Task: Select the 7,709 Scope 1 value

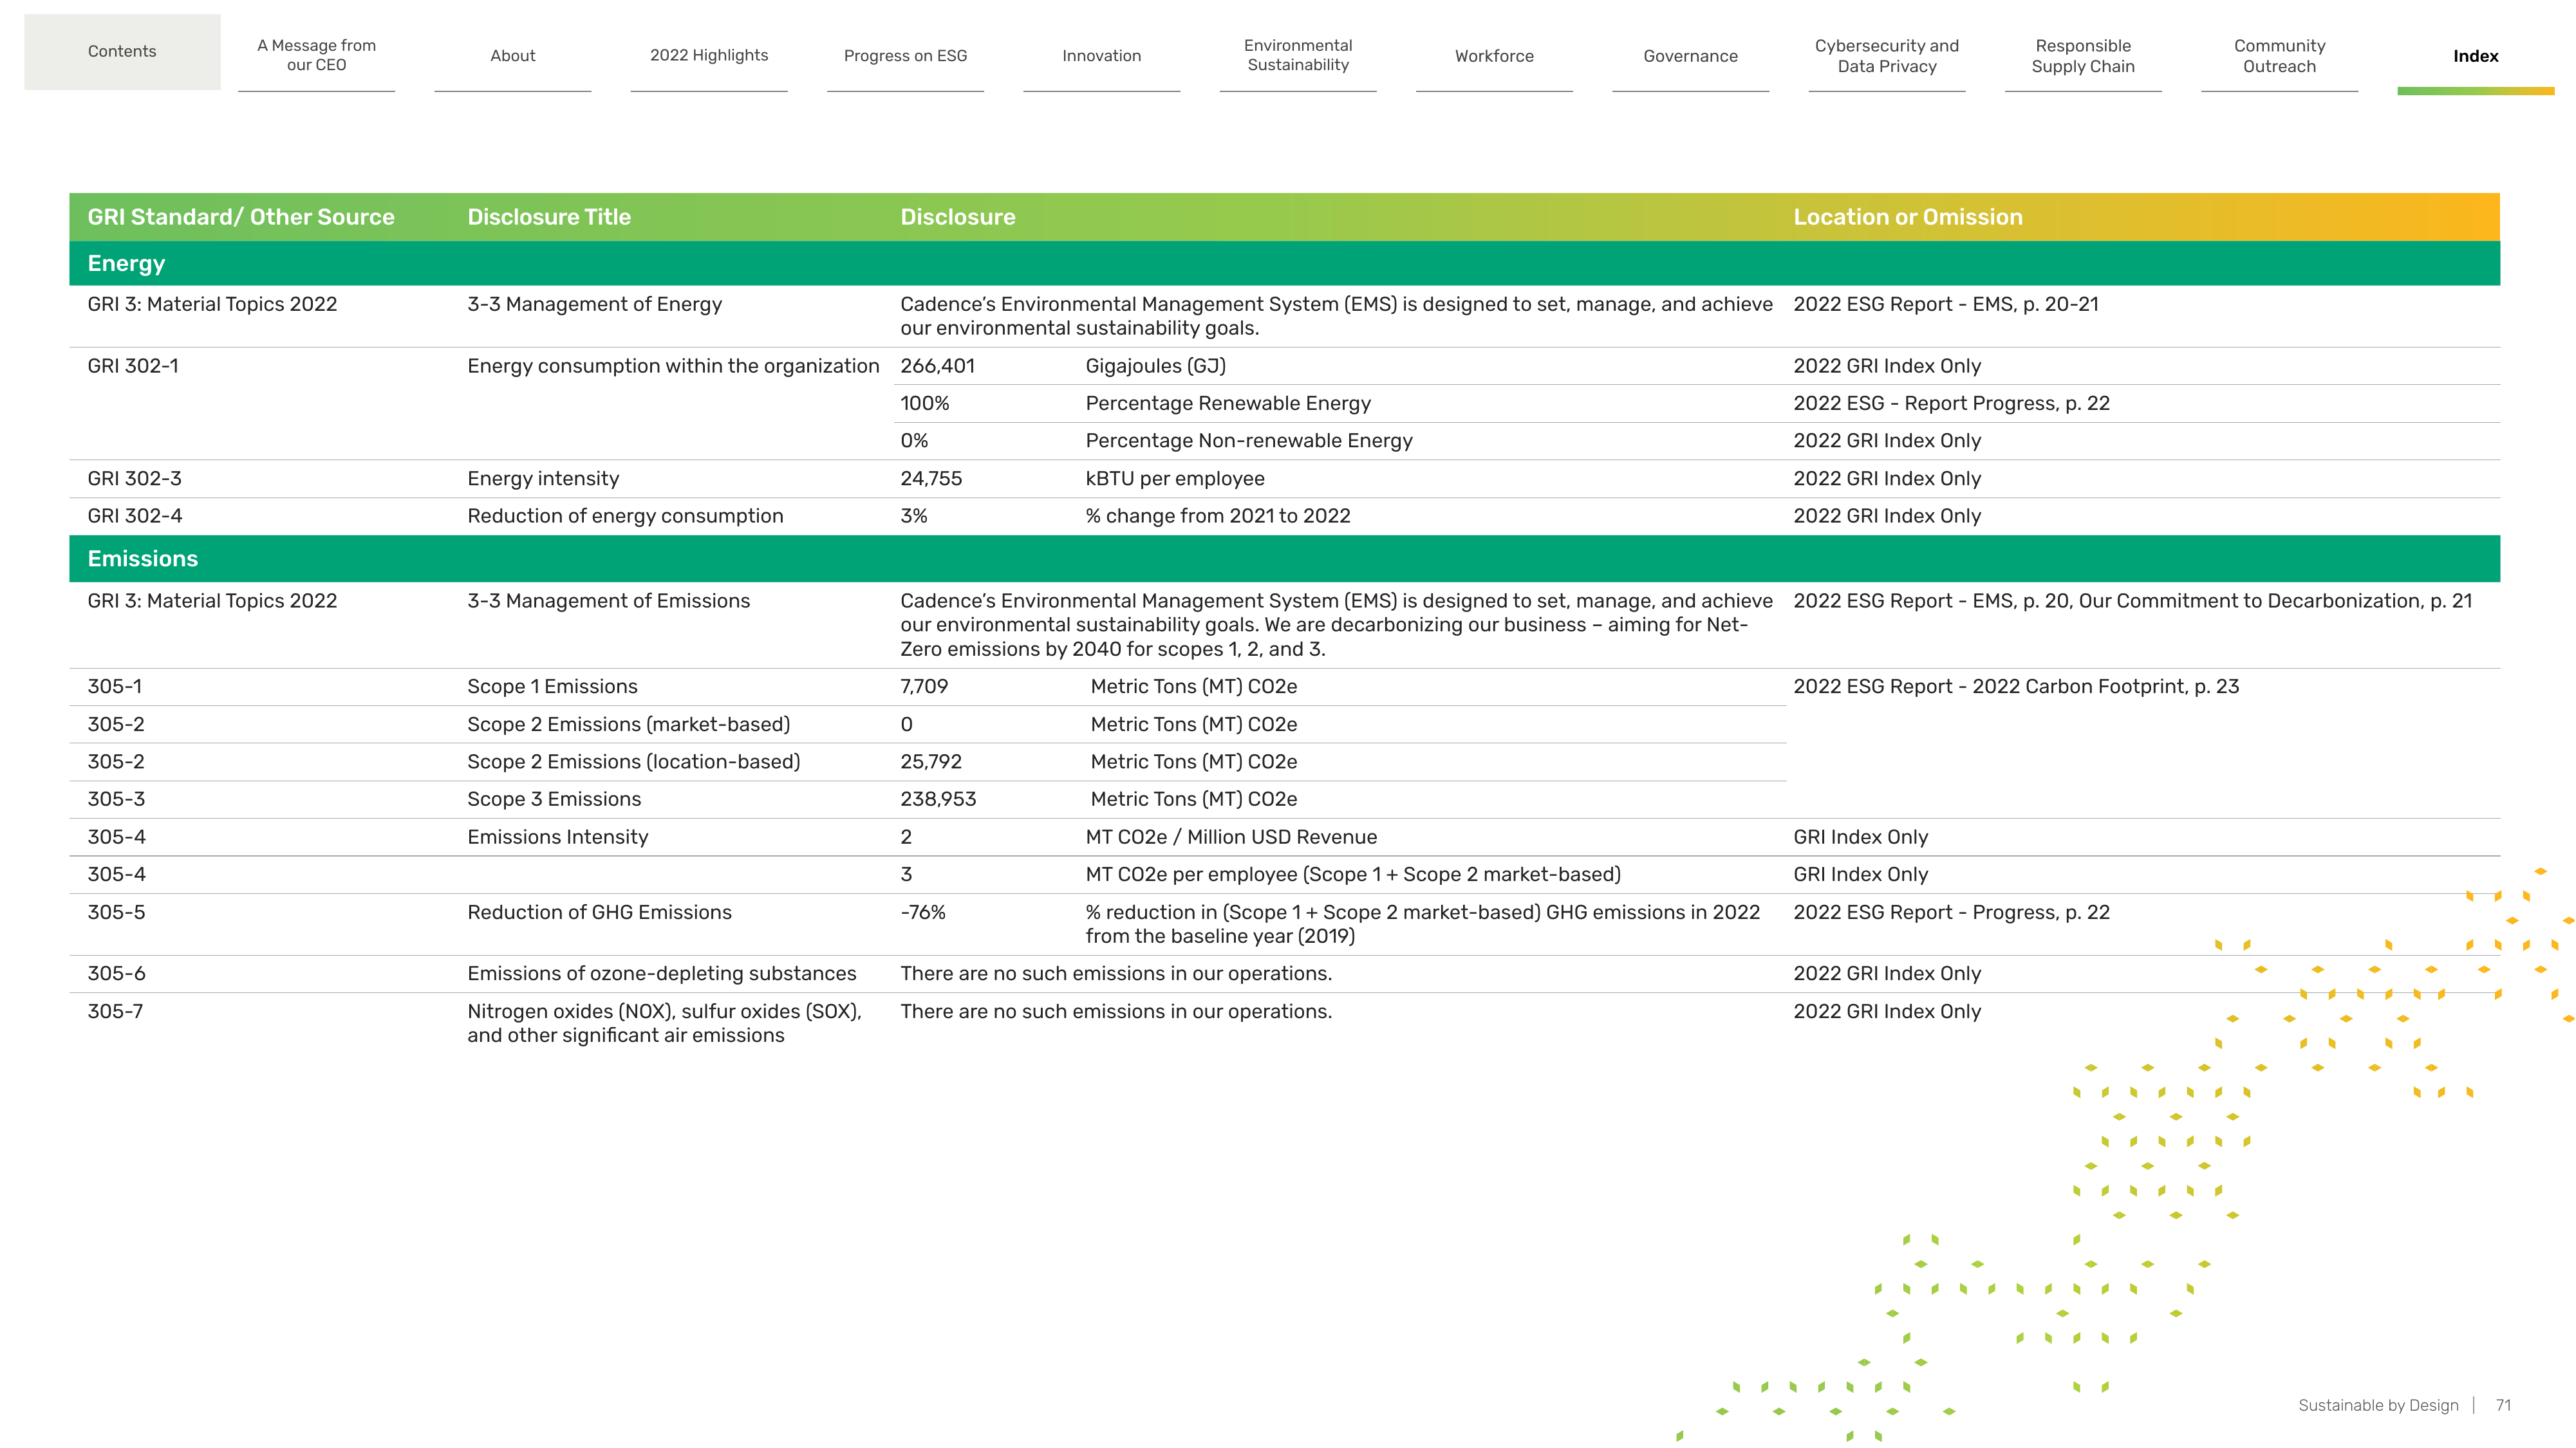Action: [x=924, y=687]
